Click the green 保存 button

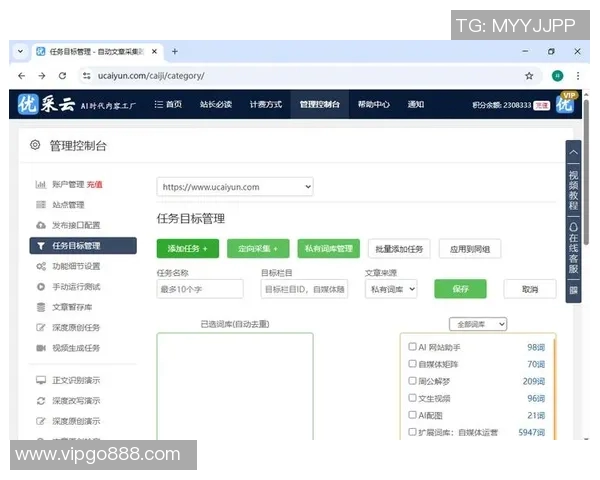tap(460, 289)
